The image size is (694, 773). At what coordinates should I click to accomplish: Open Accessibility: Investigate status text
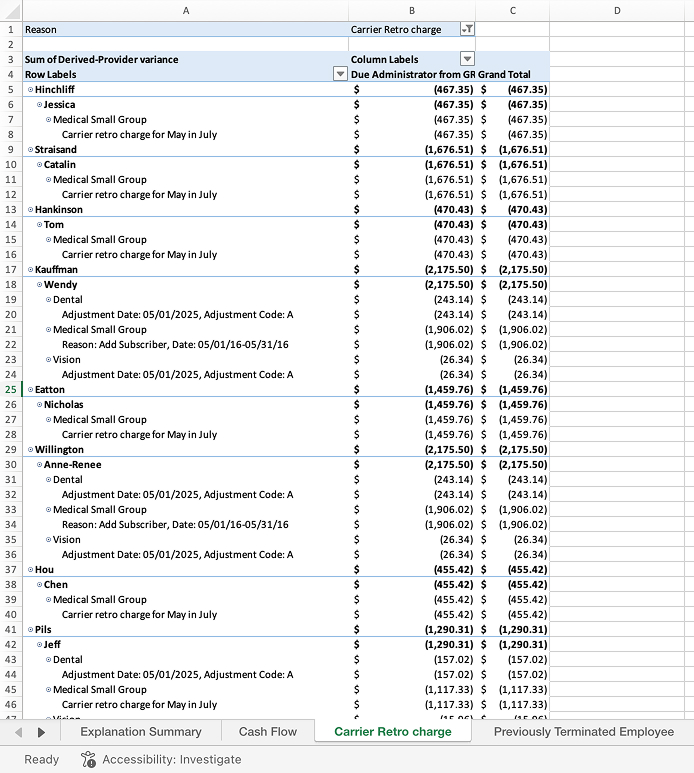172,759
